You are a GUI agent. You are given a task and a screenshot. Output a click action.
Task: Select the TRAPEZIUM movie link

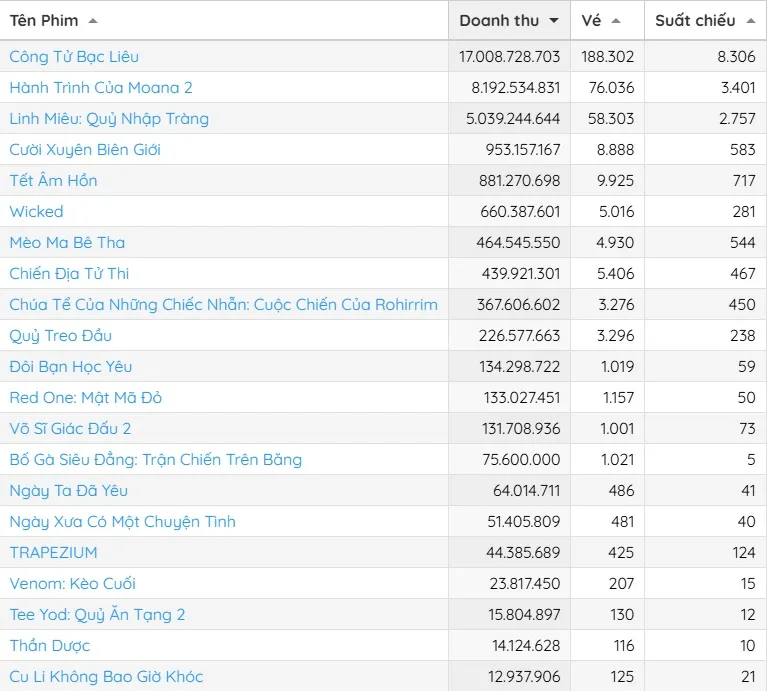(x=54, y=553)
